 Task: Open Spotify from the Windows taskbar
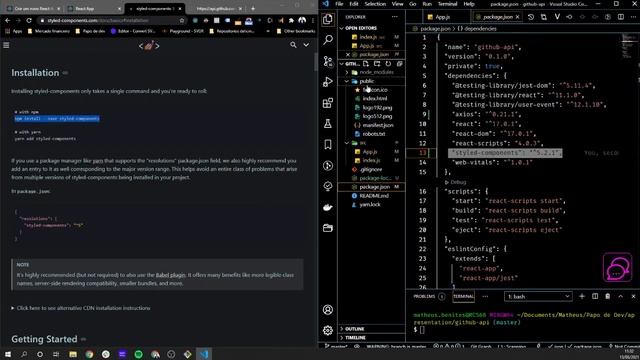138,354
